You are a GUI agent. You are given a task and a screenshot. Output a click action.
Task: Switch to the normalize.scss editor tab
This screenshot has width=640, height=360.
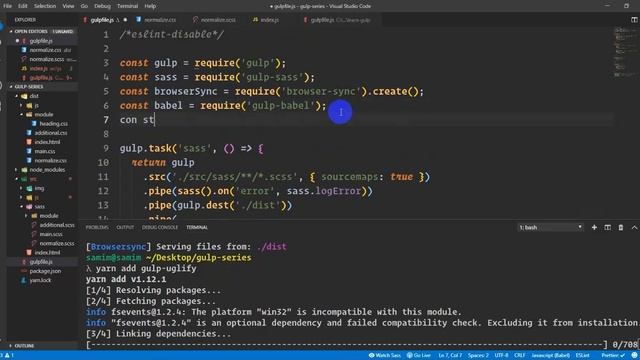tap(214, 20)
